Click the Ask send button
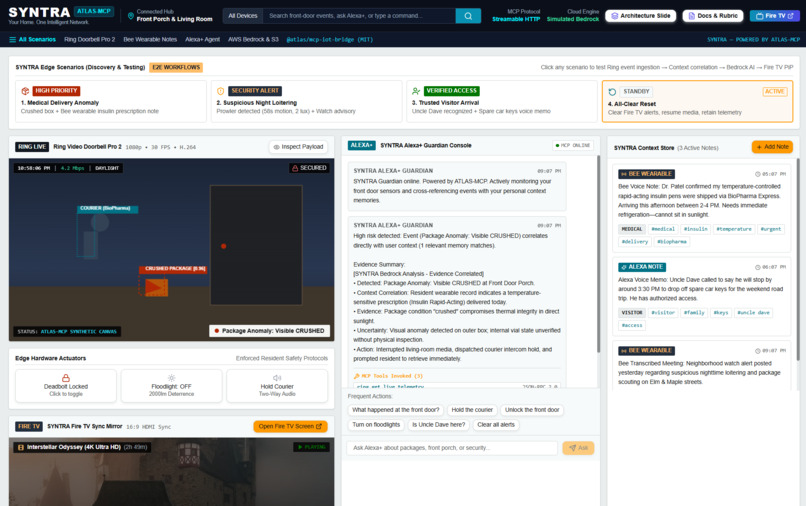 pyautogui.click(x=578, y=448)
